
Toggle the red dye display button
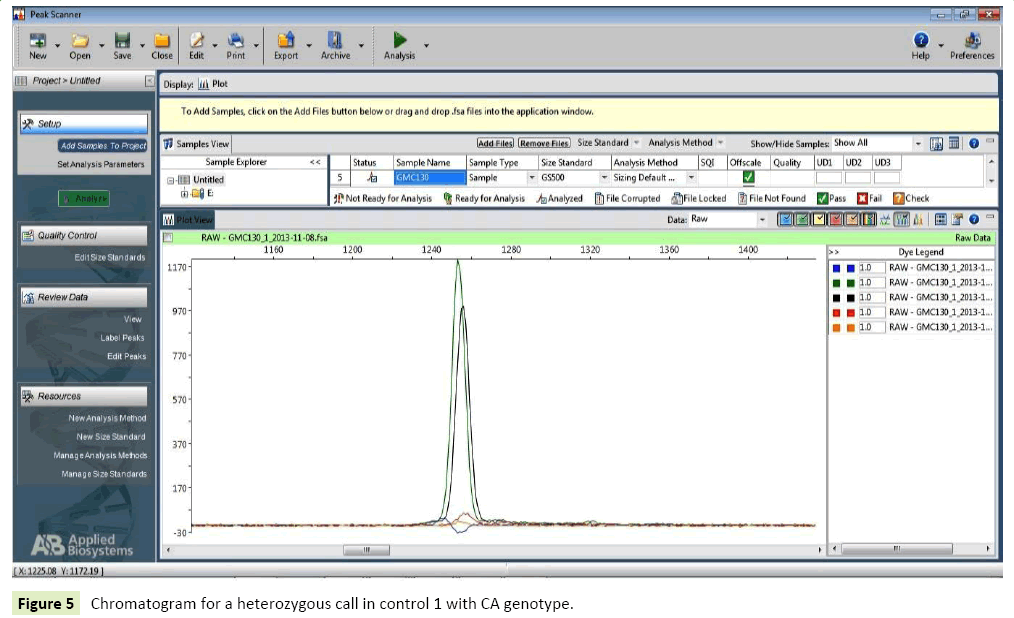coord(836,219)
